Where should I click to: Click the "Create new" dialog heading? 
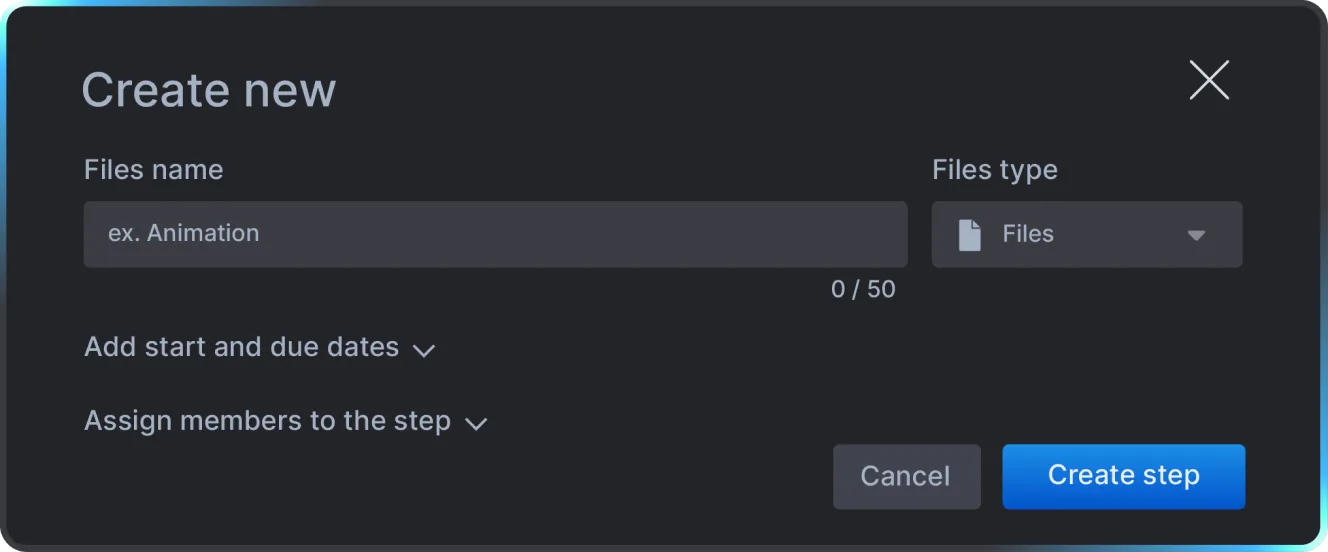[x=209, y=91]
